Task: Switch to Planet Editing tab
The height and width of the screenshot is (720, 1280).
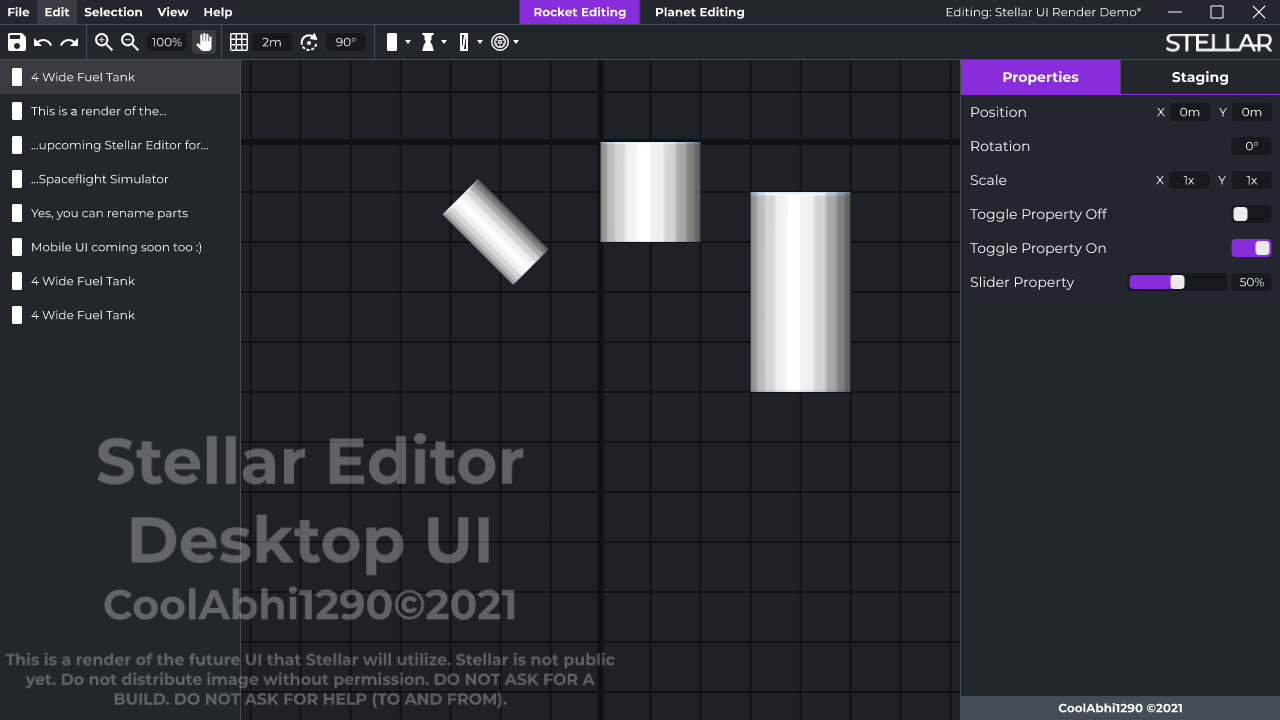Action: pos(700,12)
